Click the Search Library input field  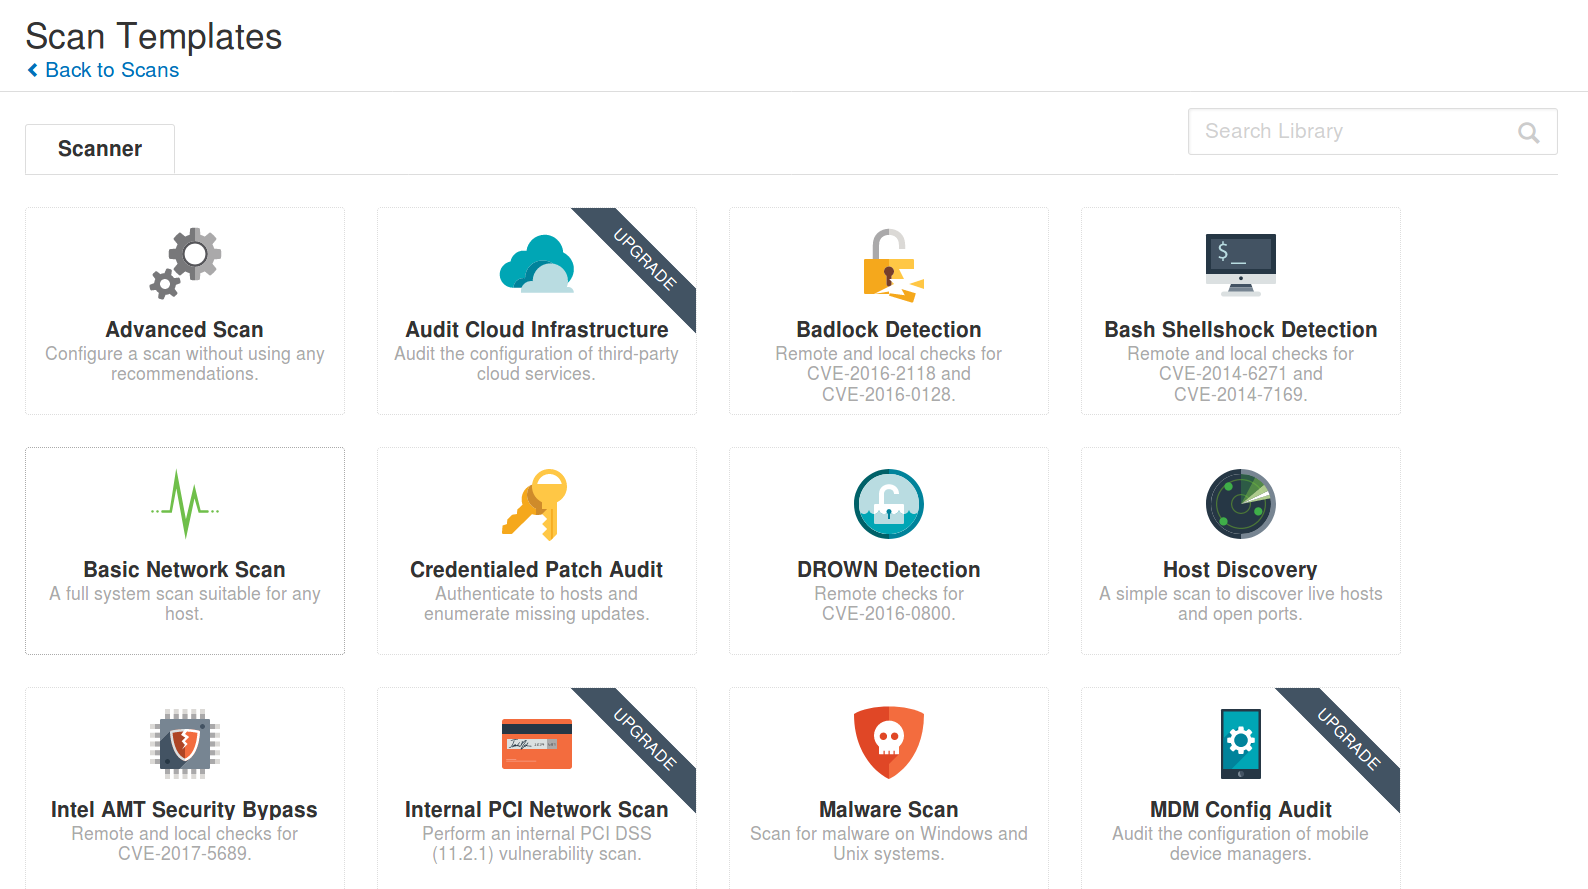(1355, 132)
